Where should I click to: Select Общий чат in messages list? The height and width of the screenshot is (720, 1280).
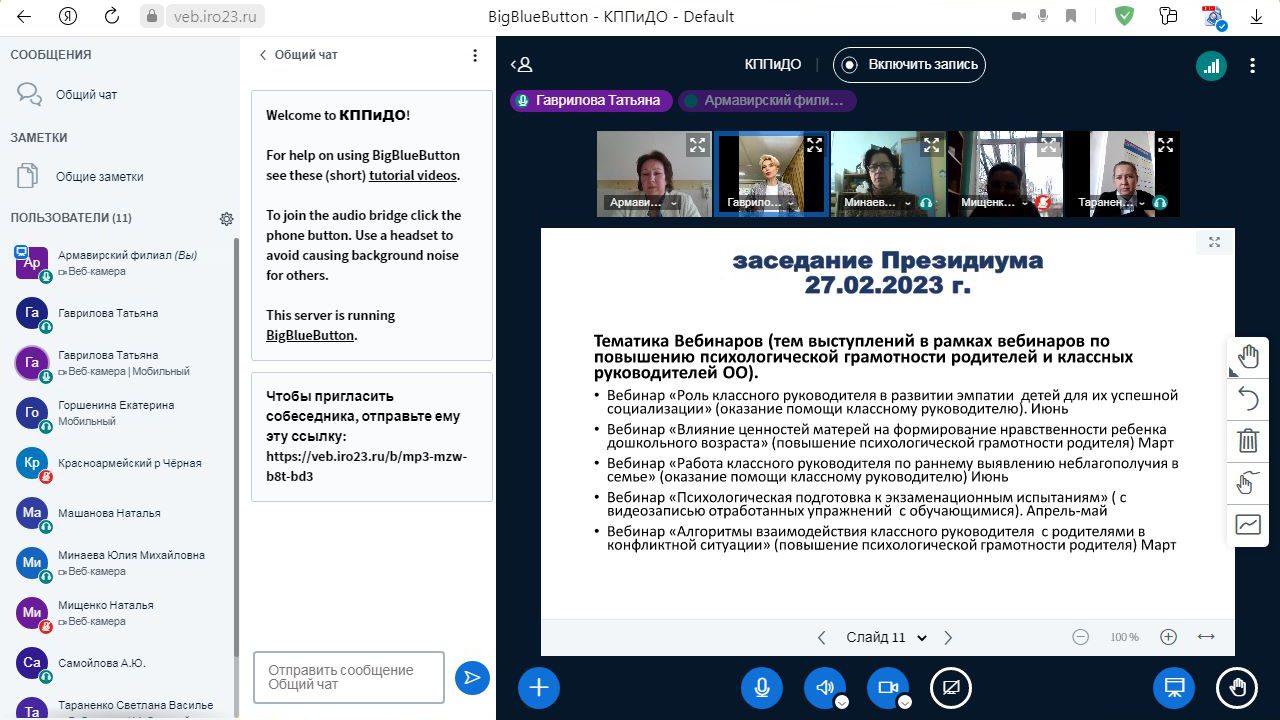click(86, 95)
